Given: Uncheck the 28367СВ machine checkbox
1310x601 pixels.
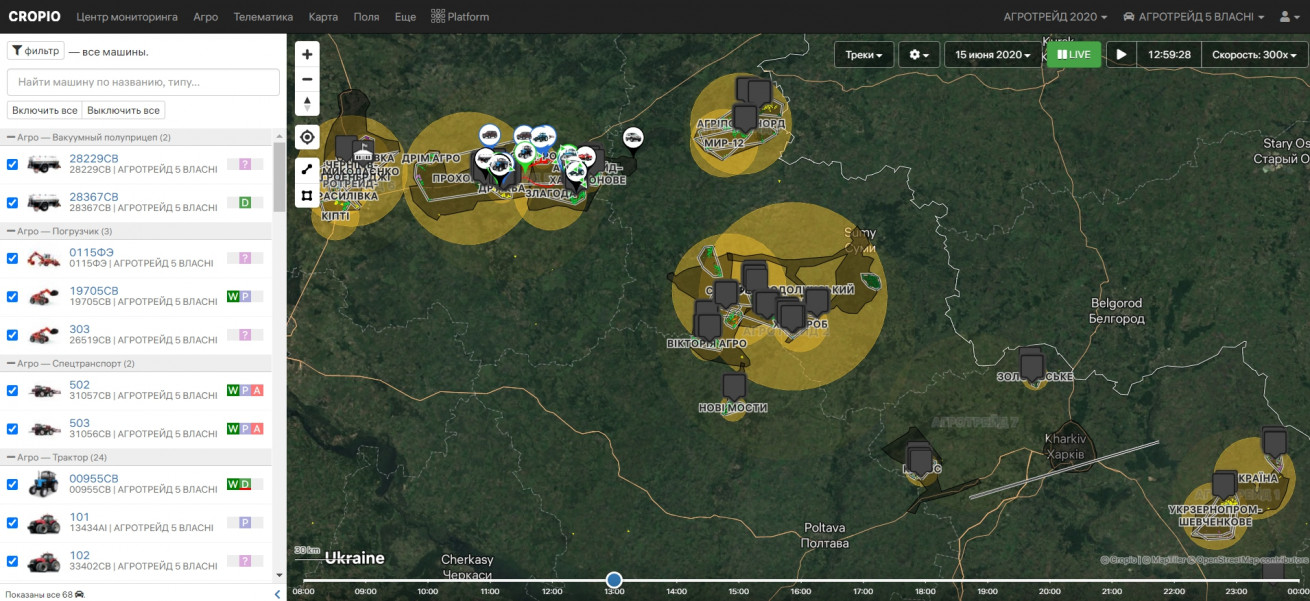Looking at the screenshot, I should 13,202.
